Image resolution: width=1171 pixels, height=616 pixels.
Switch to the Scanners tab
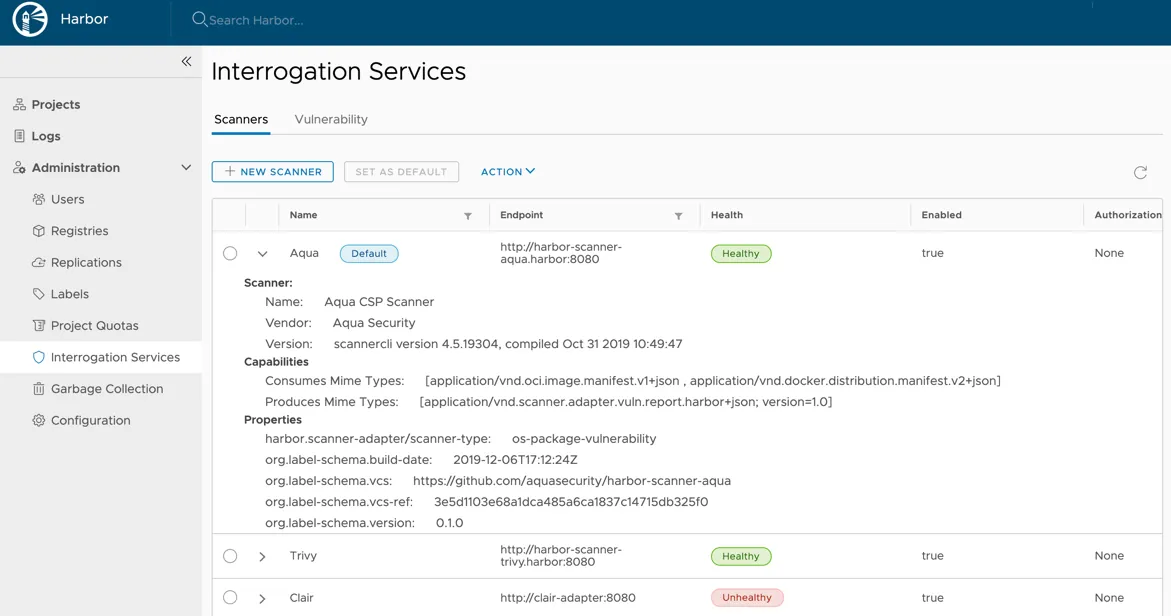click(240, 119)
